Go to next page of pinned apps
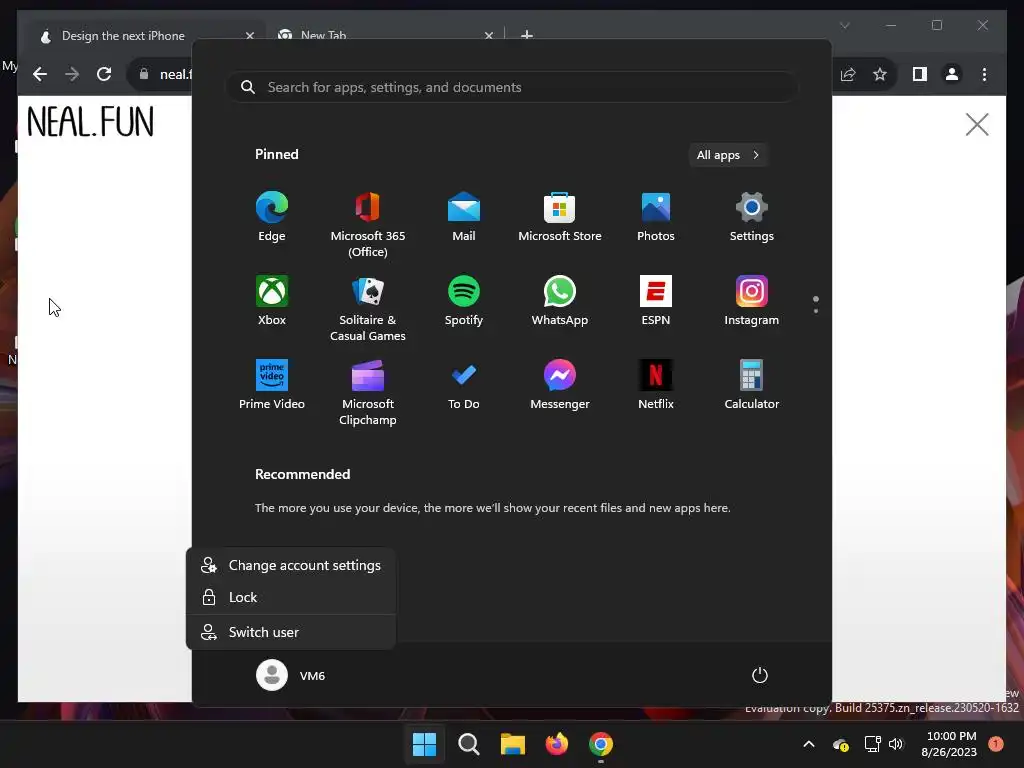 click(x=816, y=311)
